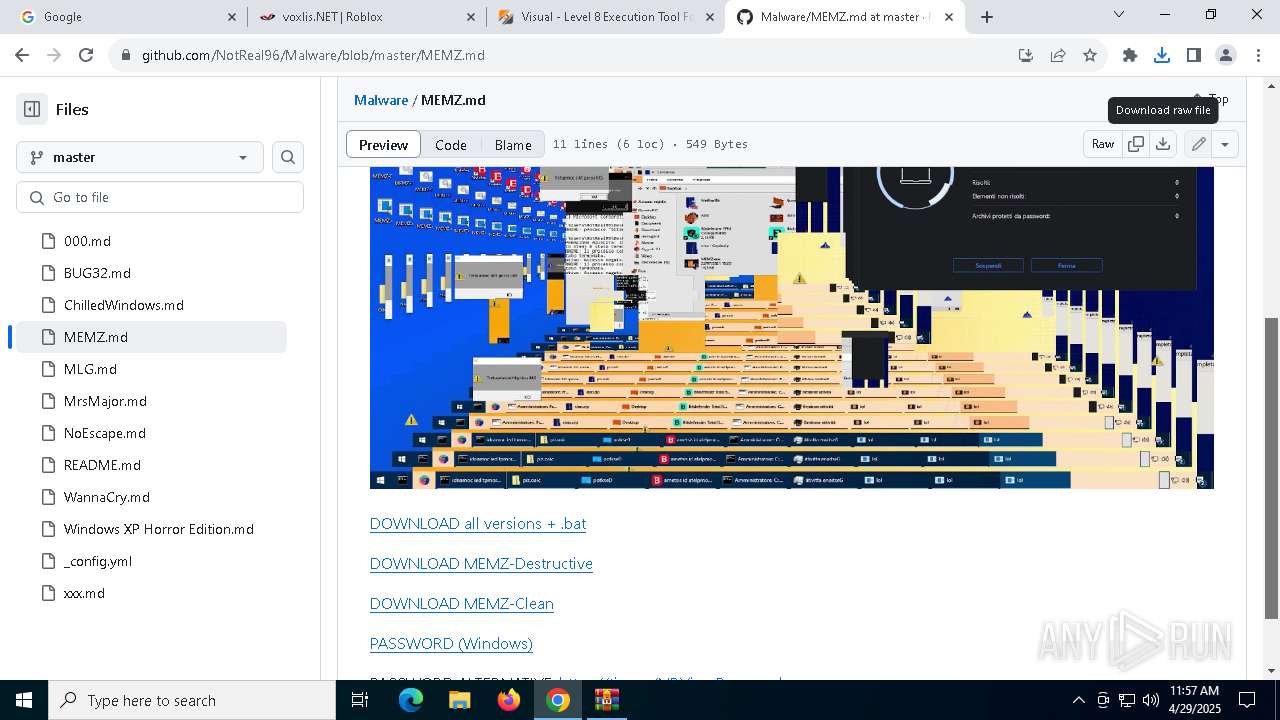Screen dimensions: 1280x720
Task: Open Chrome downloads icon
Action: [x=1162, y=55]
